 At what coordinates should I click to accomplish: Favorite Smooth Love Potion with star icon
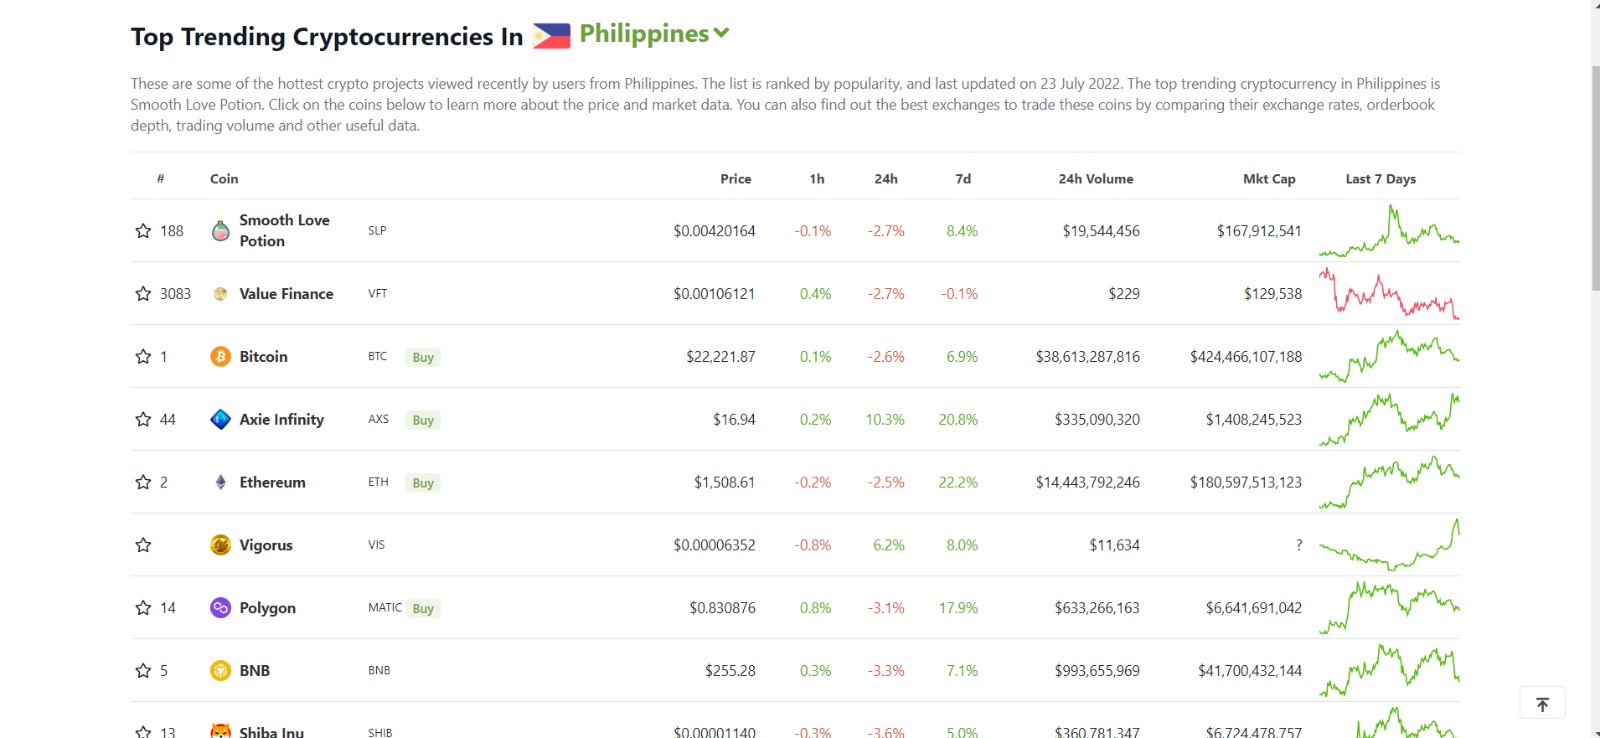tap(143, 231)
